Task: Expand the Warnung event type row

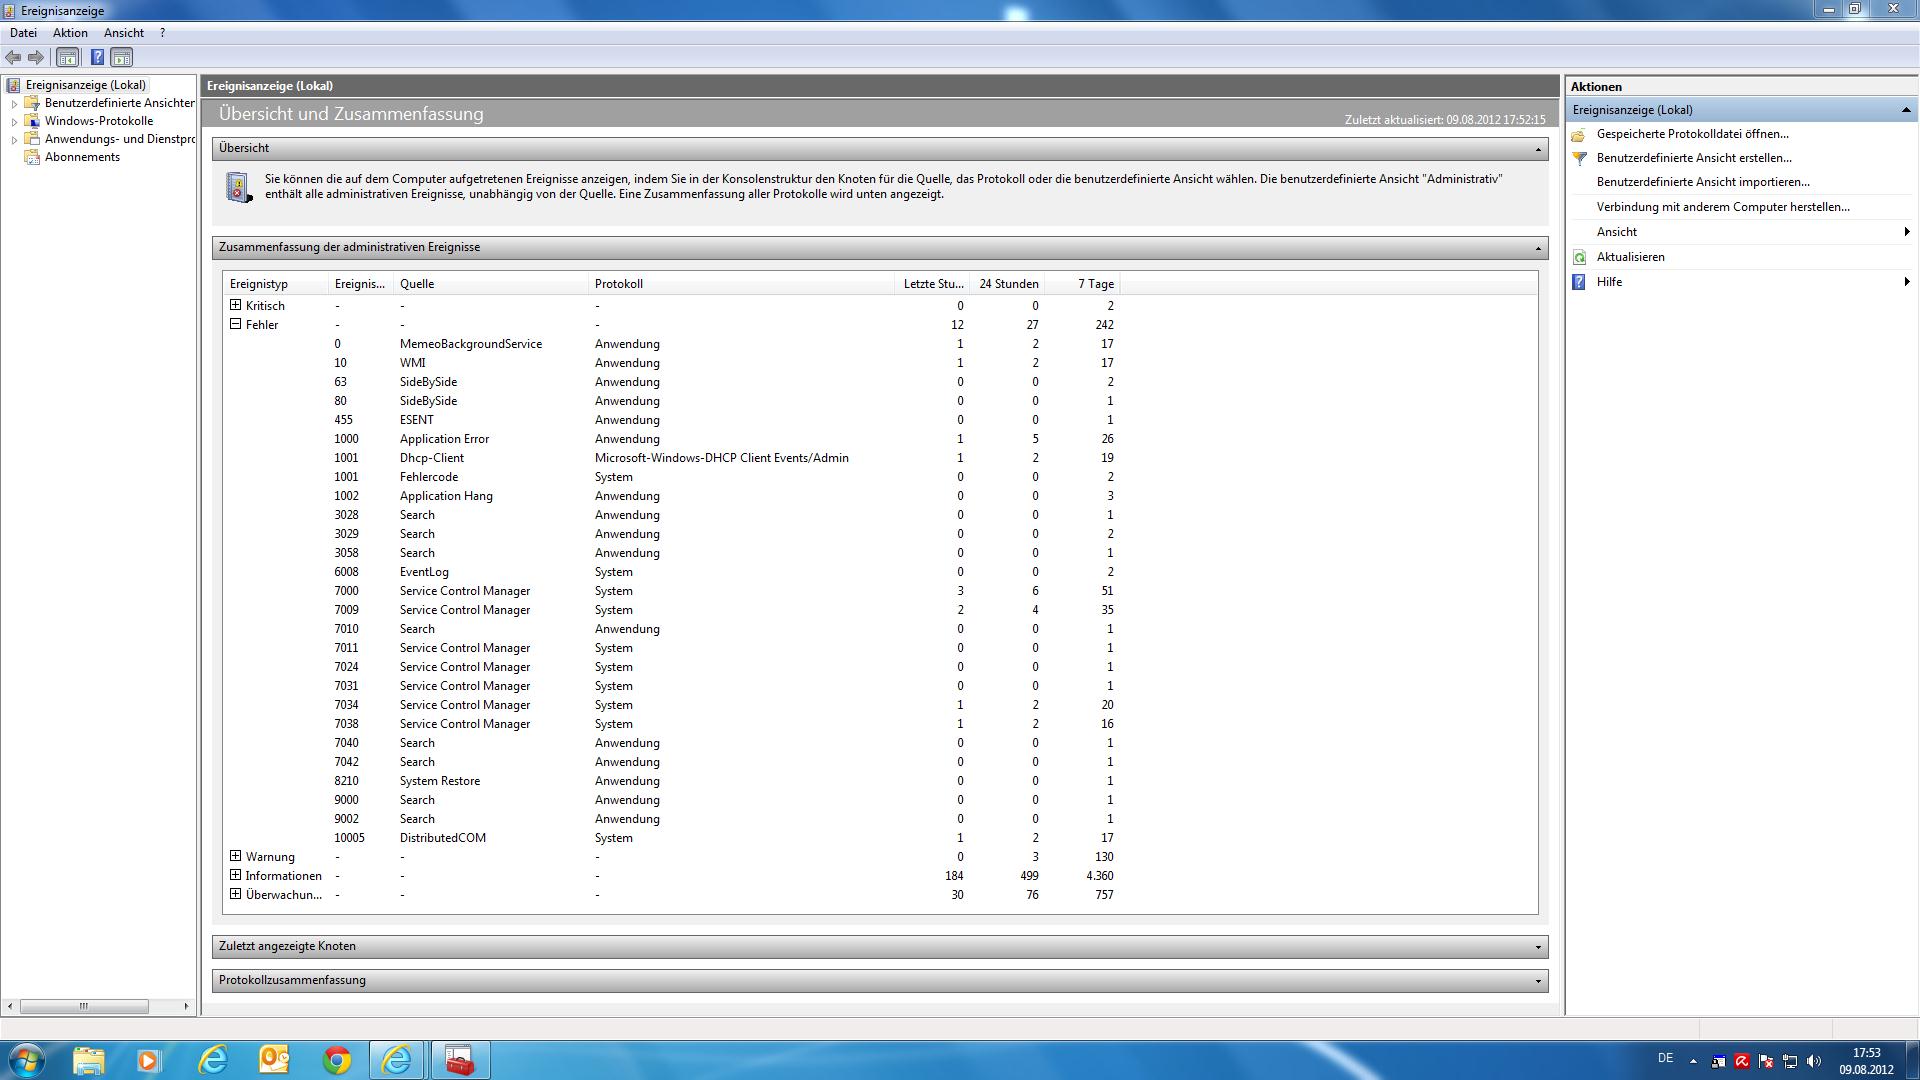Action: pyautogui.click(x=236, y=856)
